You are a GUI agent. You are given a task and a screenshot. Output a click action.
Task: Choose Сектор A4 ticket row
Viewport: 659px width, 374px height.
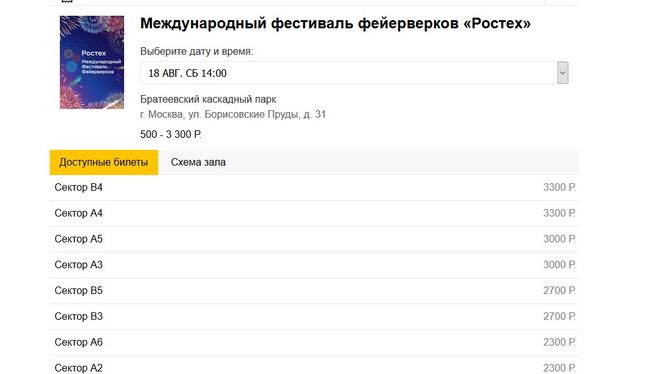tap(314, 213)
